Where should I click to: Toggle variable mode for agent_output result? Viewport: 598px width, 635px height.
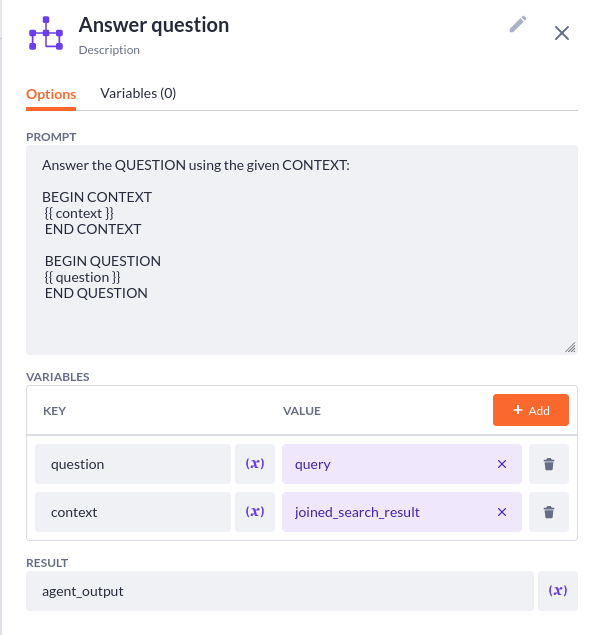[558, 591]
